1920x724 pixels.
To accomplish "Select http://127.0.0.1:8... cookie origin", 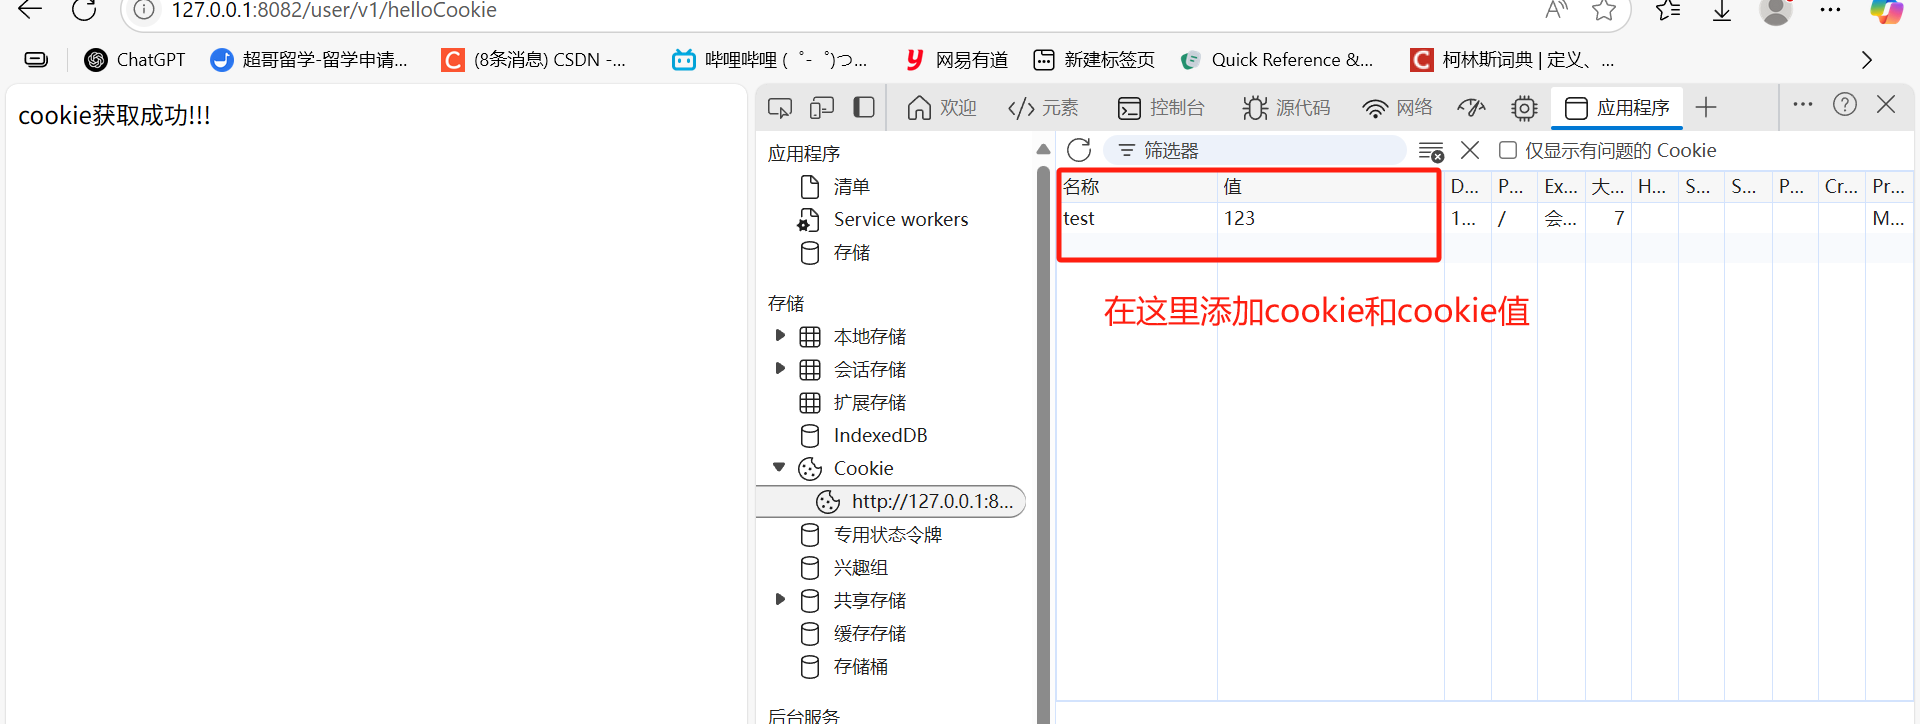I will tap(891, 501).
